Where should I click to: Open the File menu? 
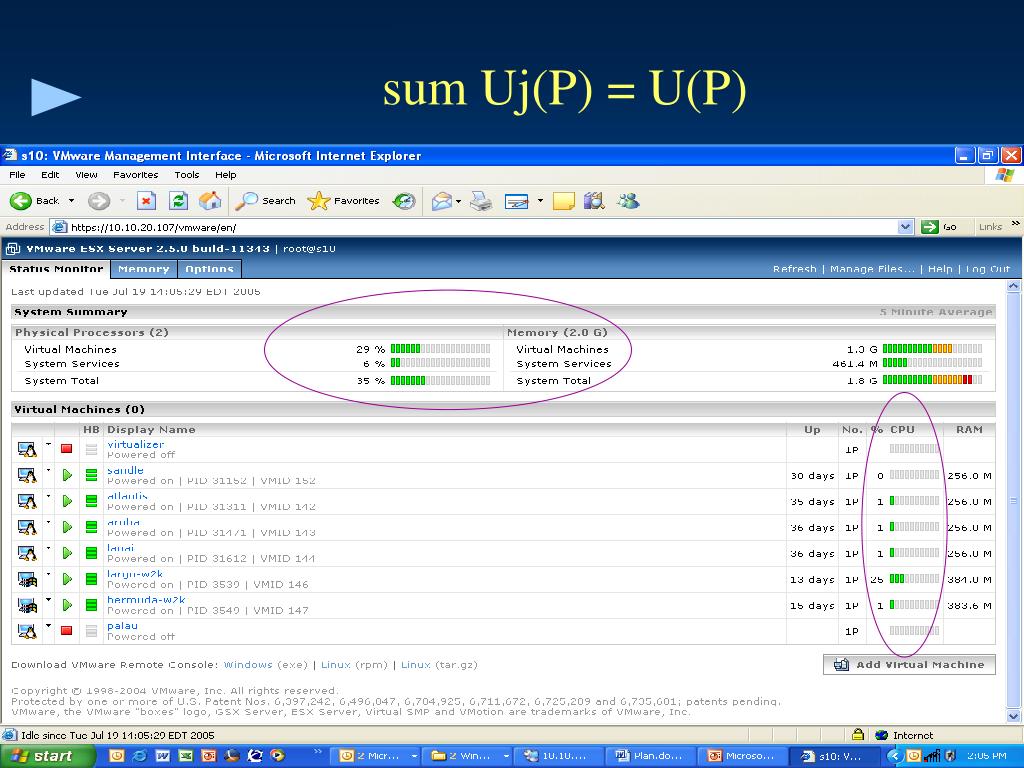pyautogui.click(x=18, y=174)
